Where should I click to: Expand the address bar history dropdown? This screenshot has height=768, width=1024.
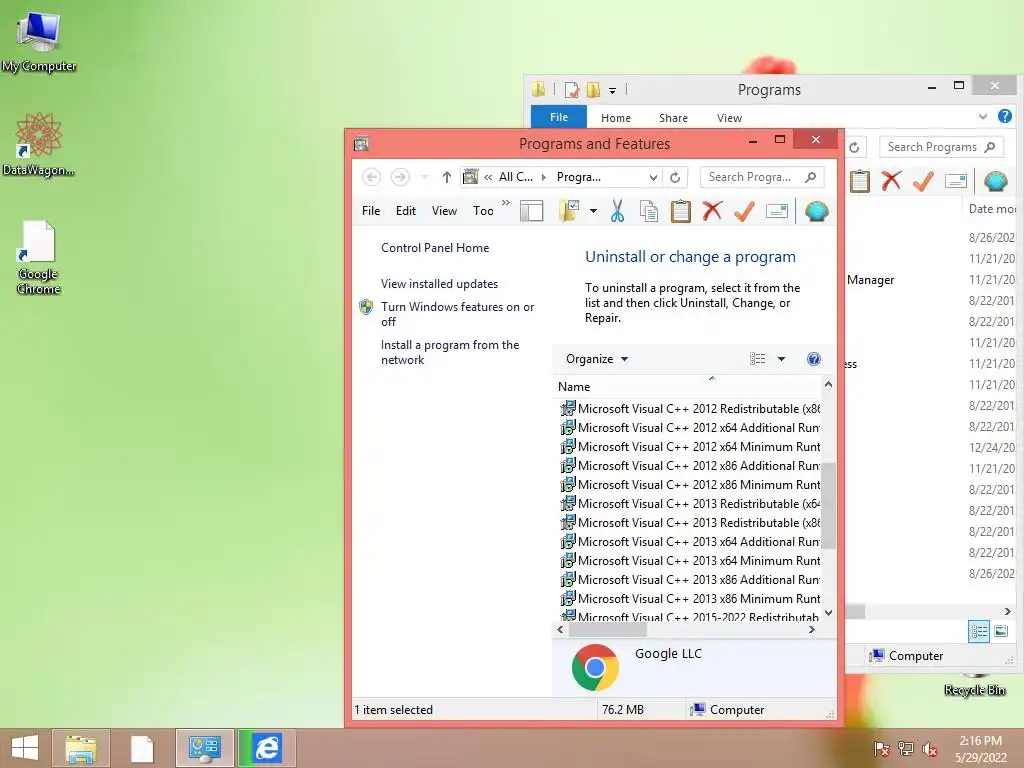pos(653,177)
